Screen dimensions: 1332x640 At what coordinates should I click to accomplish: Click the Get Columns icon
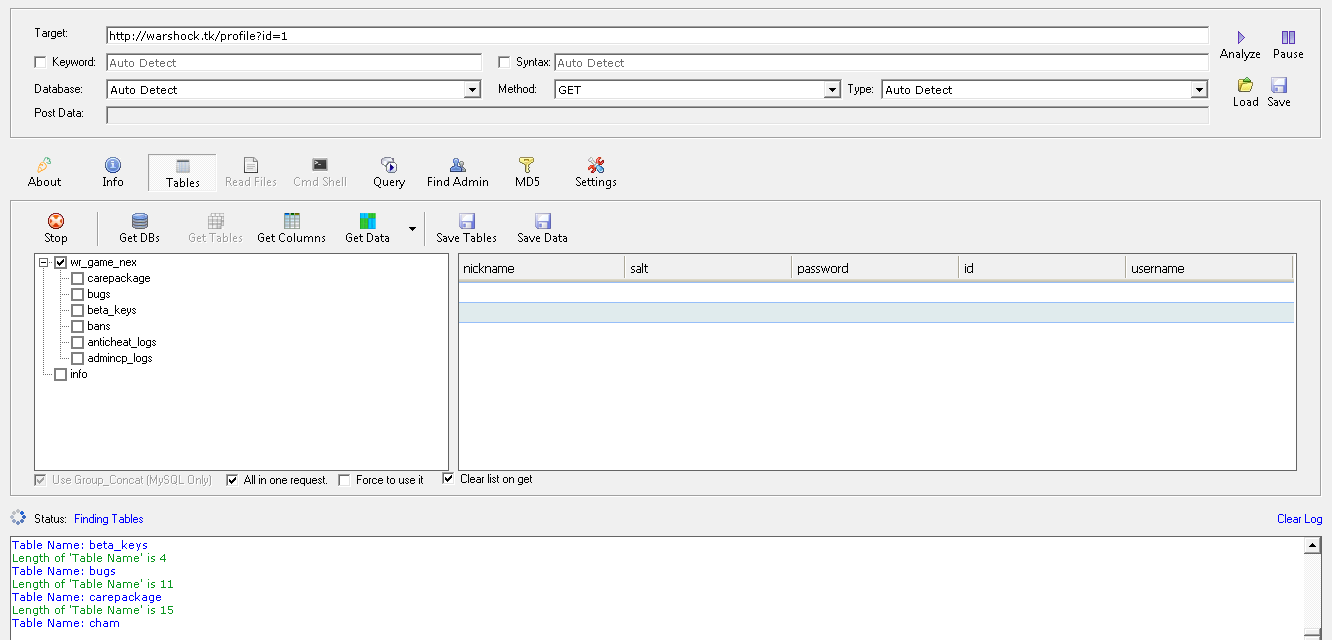click(x=291, y=221)
